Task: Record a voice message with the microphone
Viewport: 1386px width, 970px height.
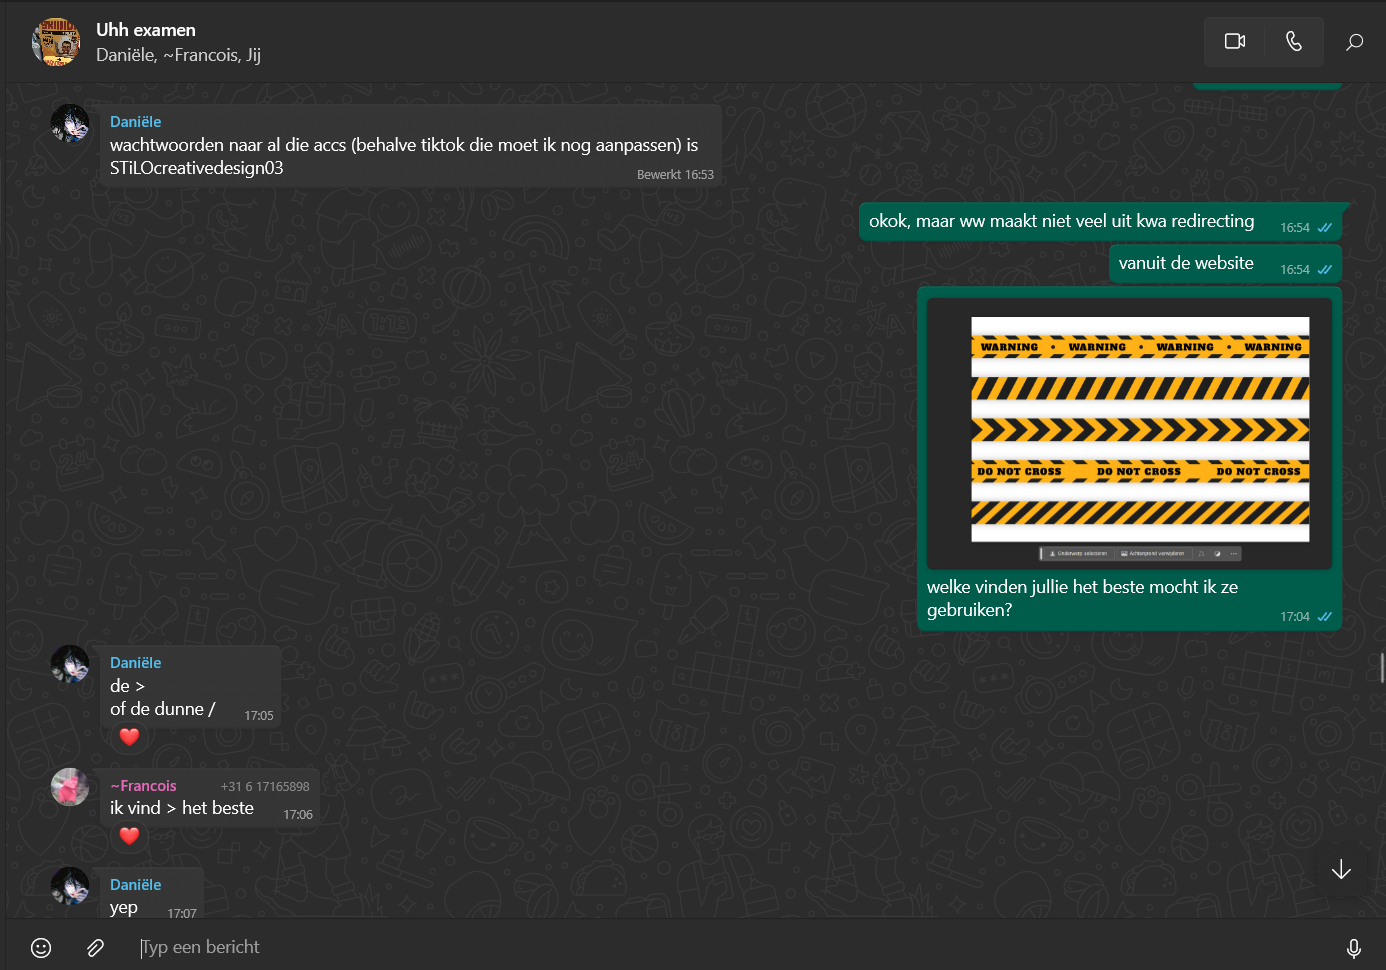Action: (1353, 948)
